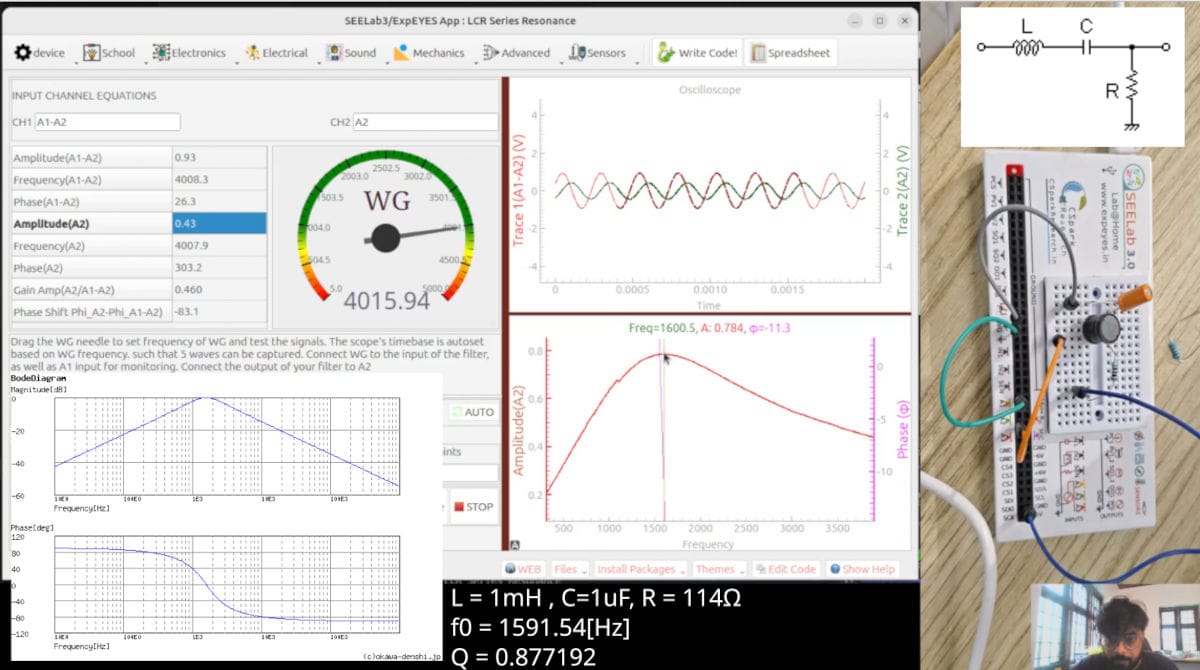Viewport: 1200px width, 670px height.
Task: Open the Mechanics menu
Action: point(427,53)
